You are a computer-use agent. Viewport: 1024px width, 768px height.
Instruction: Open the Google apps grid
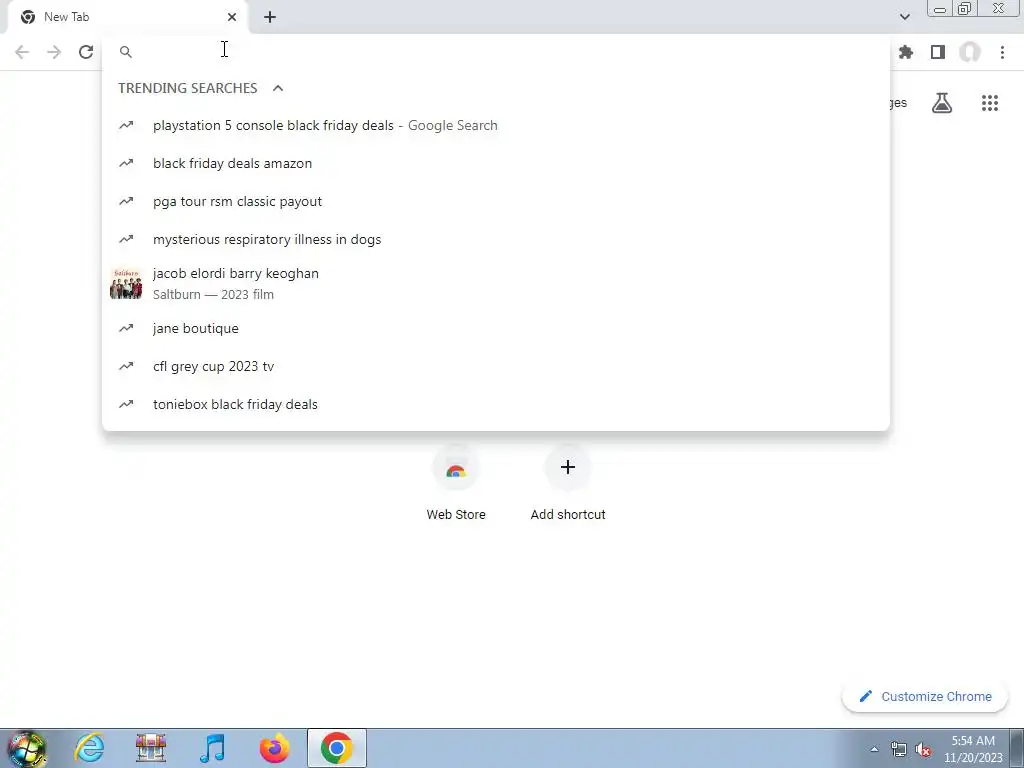[x=990, y=103]
